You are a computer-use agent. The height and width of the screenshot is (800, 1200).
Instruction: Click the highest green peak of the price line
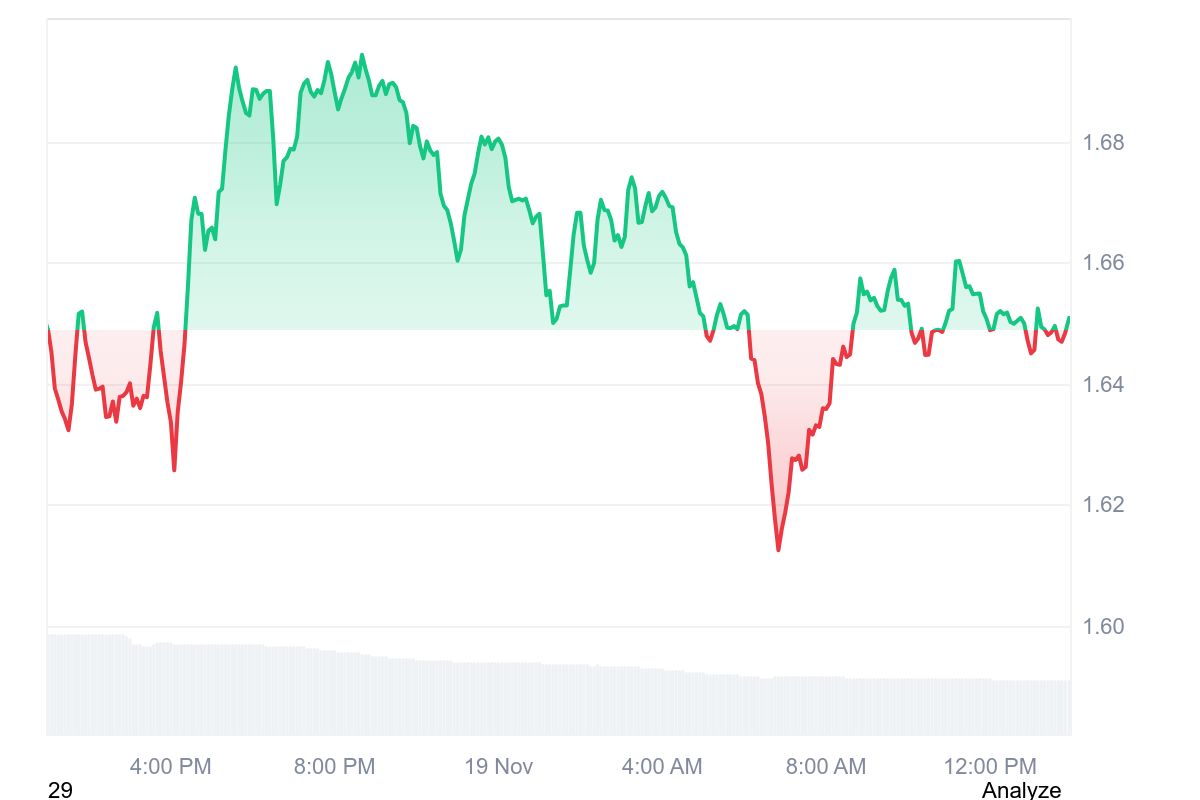tap(361, 55)
